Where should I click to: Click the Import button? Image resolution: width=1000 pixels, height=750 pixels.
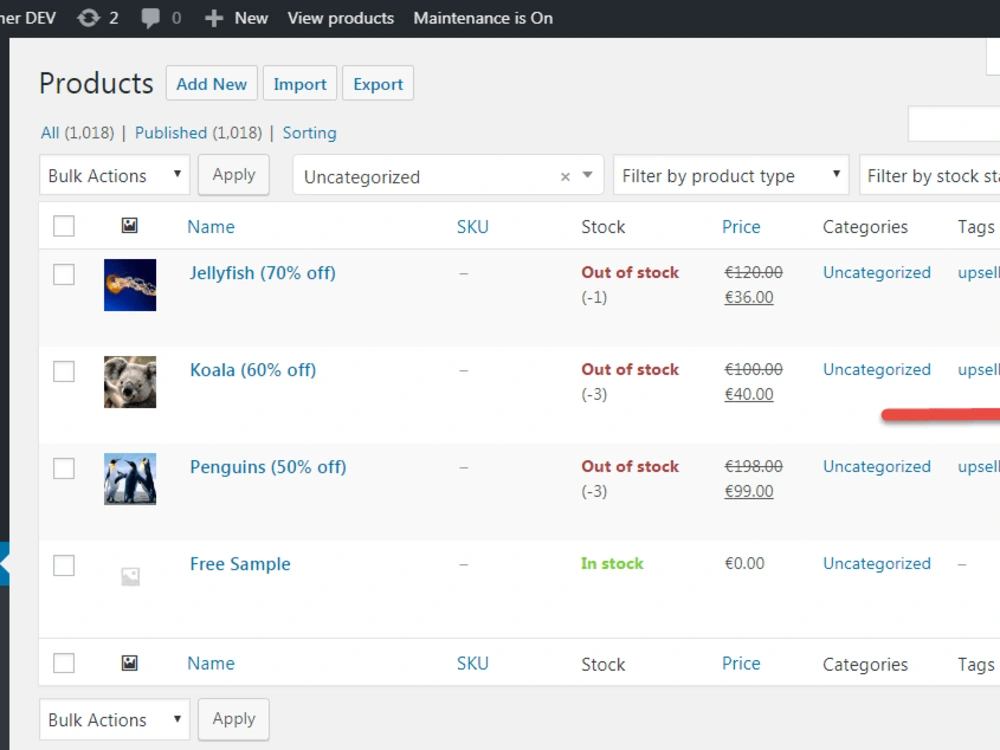300,84
